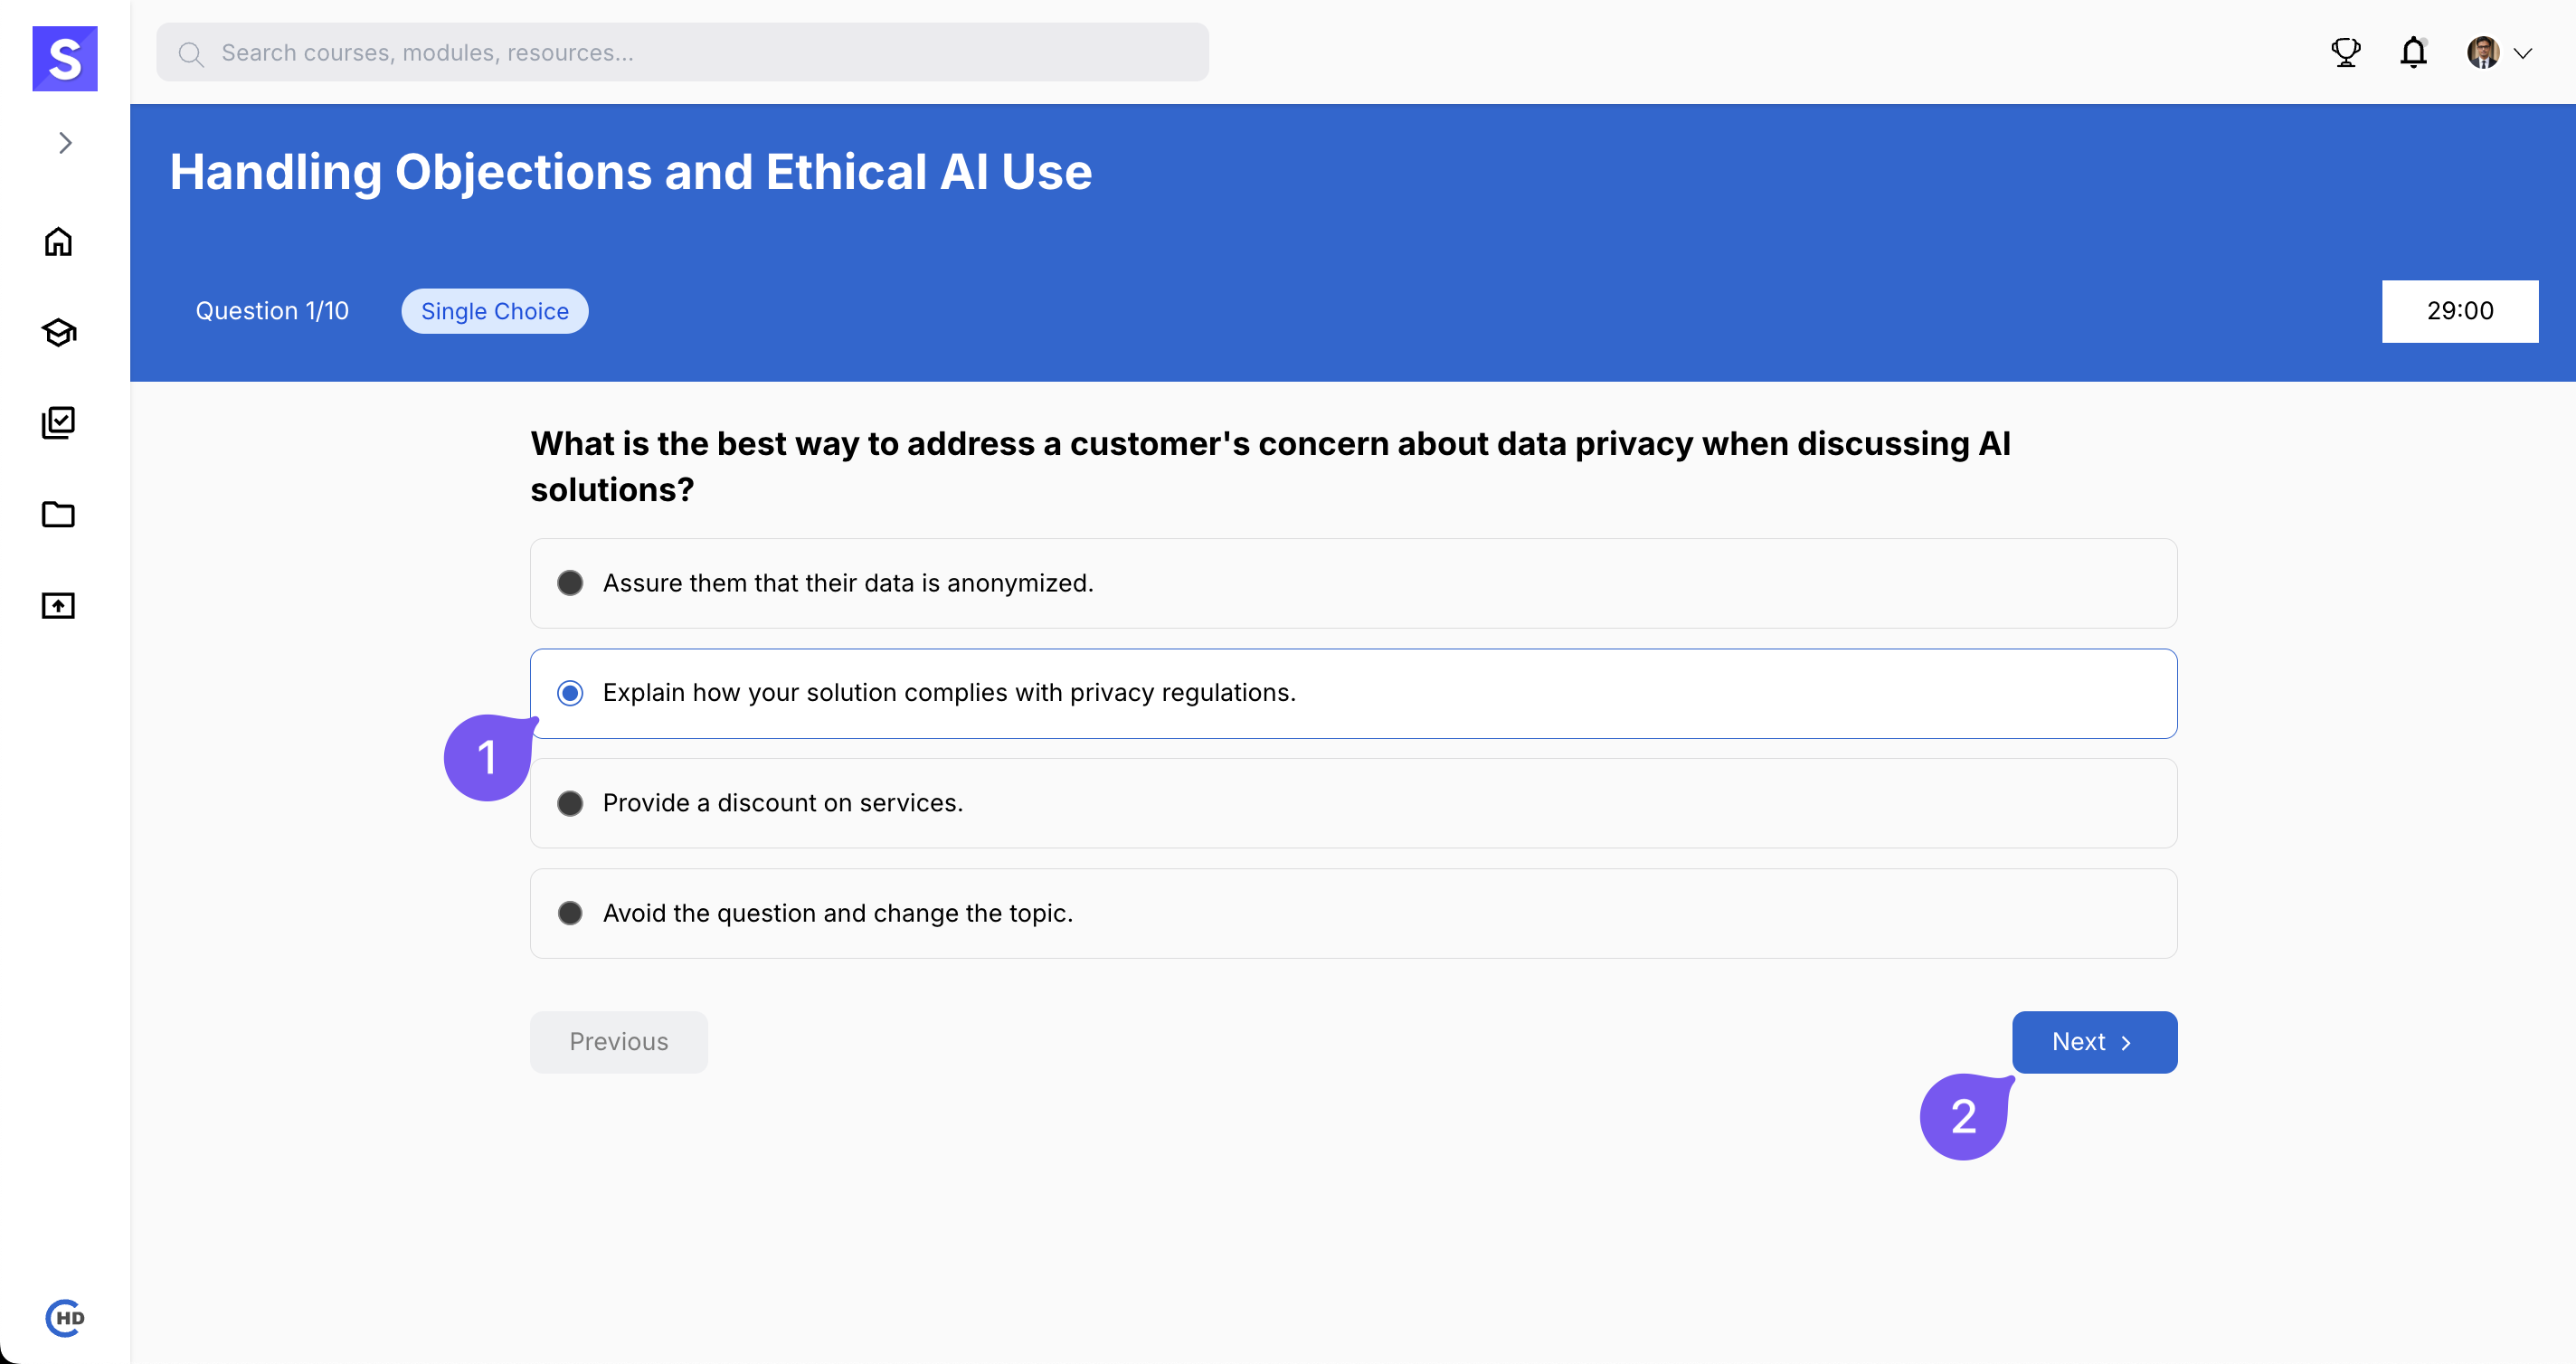Image resolution: width=2576 pixels, height=1364 pixels.
Task: Go to the Next question
Action: (2093, 1042)
